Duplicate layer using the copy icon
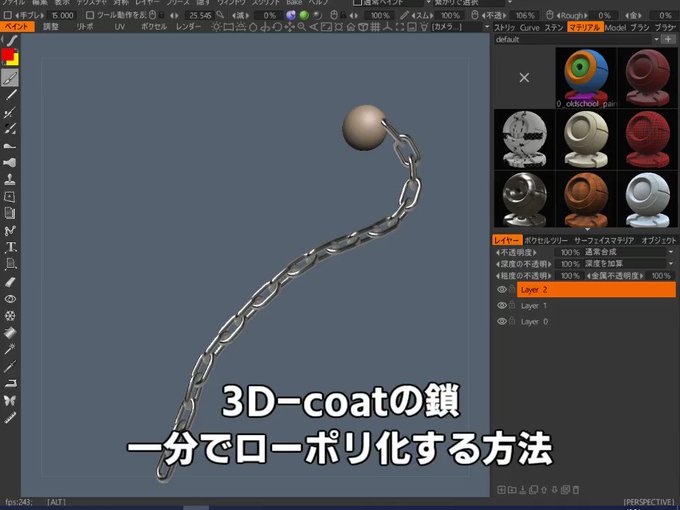The image size is (680, 510). click(x=533, y=490)
